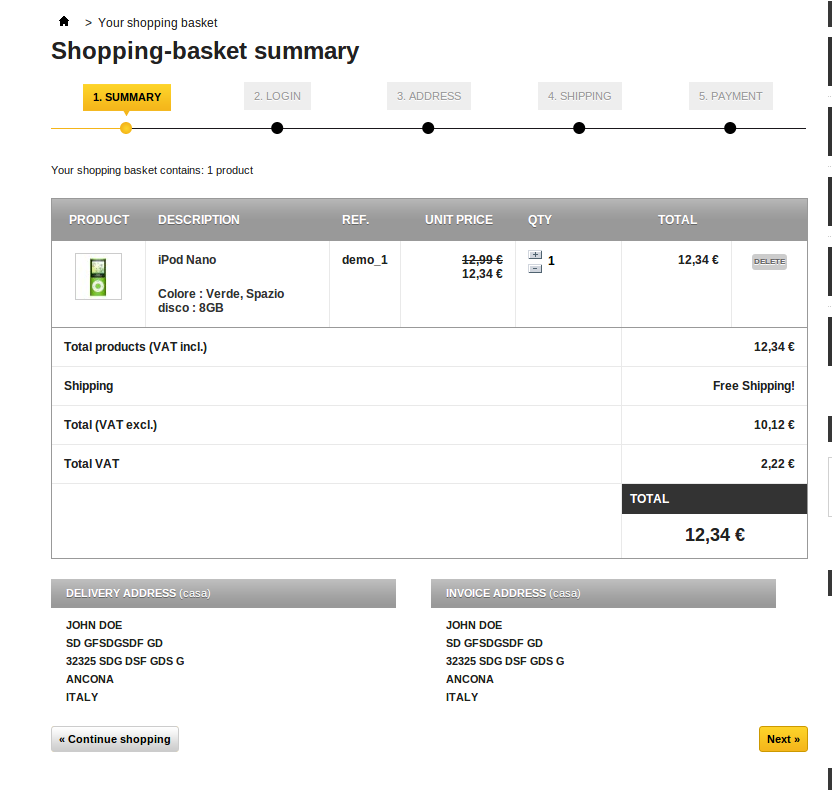Click the Shipping step progress dot

click(x=579, y=128)
